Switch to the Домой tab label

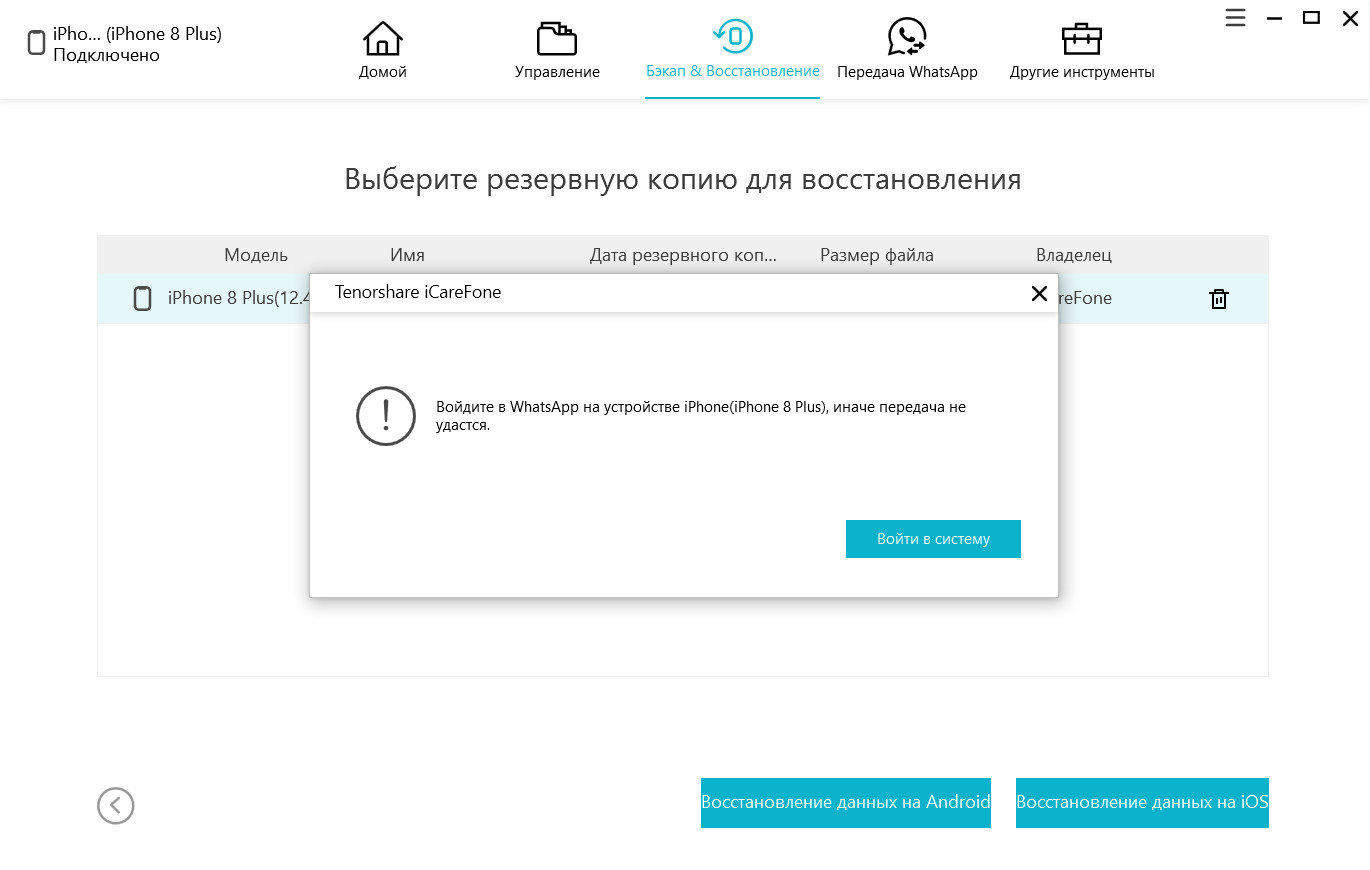(383, 72)
